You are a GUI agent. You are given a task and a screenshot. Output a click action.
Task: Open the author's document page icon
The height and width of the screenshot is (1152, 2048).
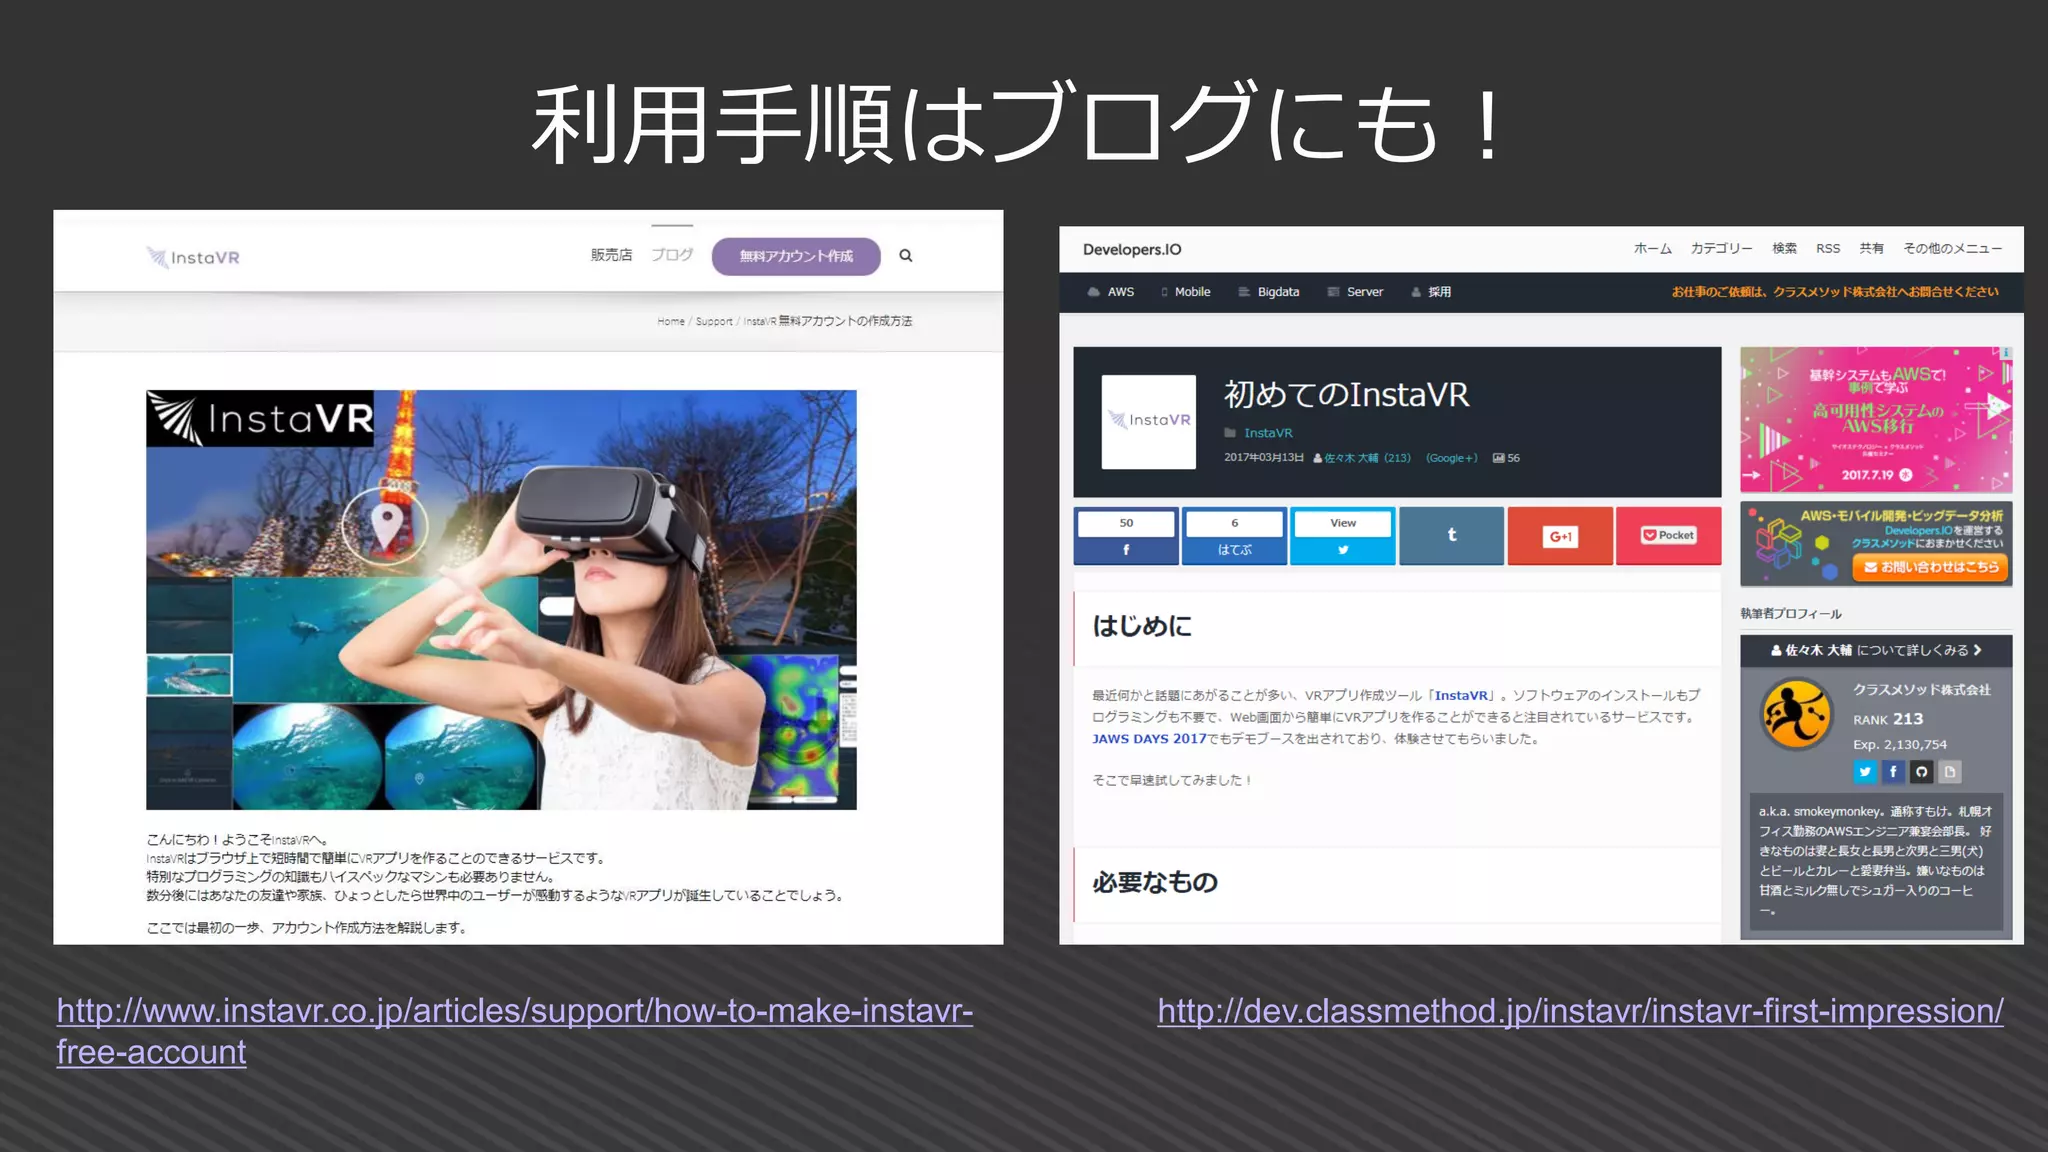(1949, 772)
